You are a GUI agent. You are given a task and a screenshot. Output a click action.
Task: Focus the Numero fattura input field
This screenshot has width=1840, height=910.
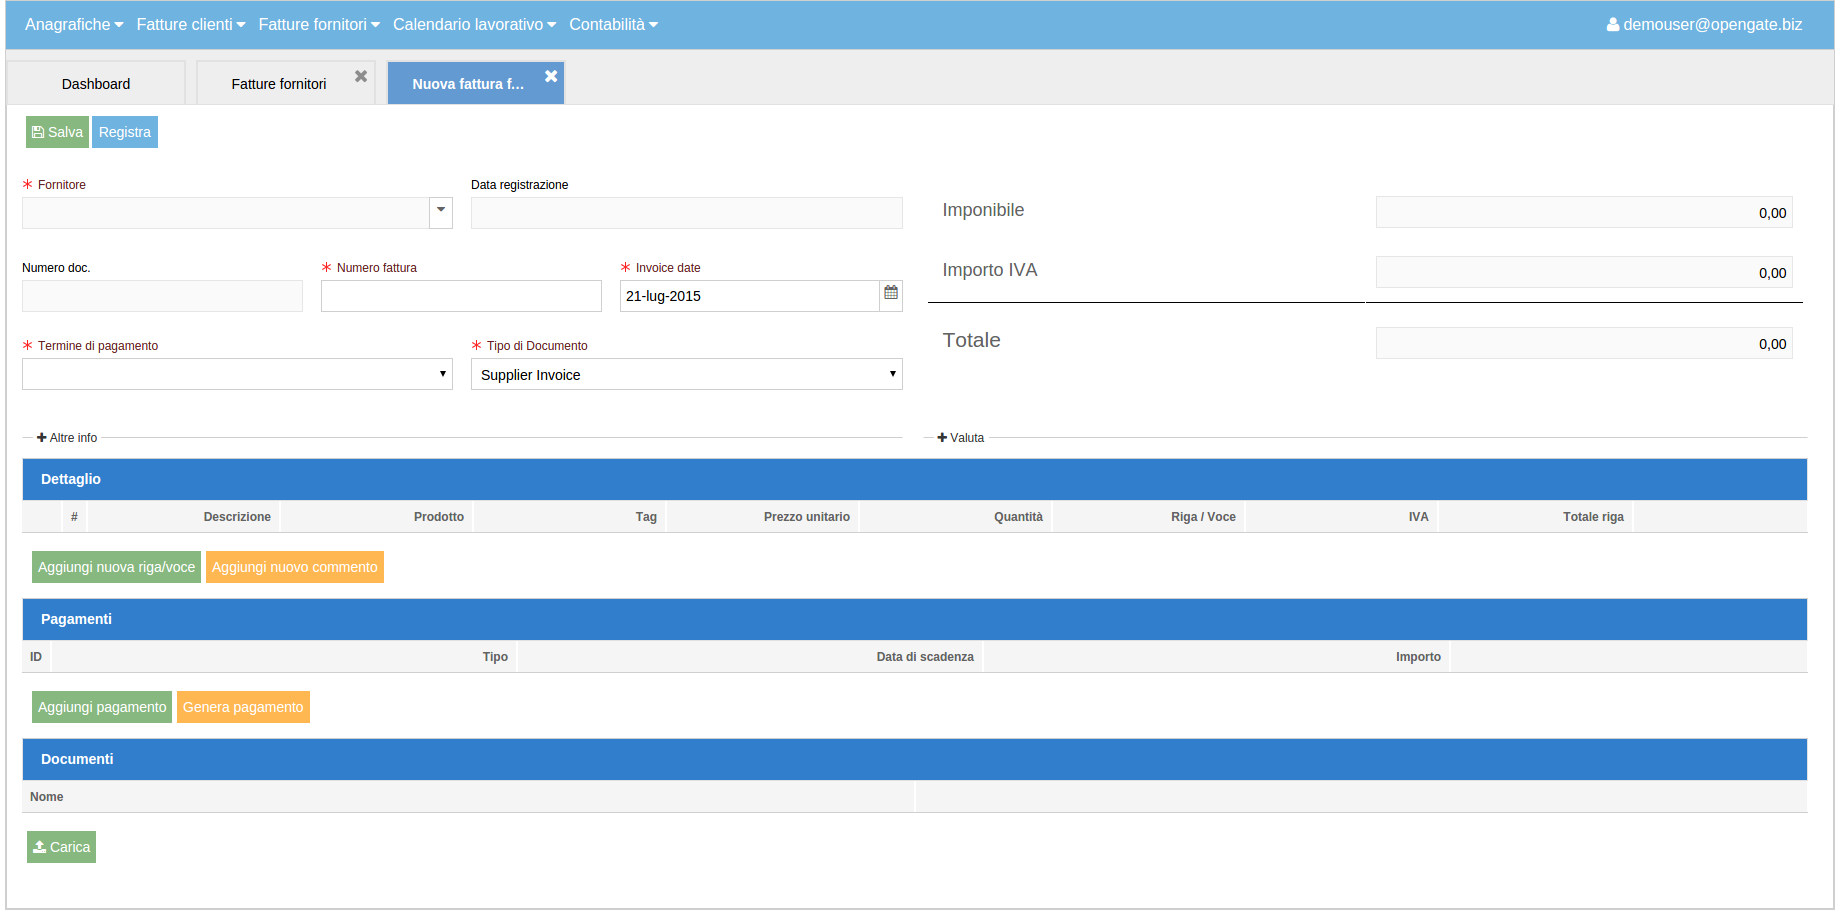click(461, 295)
